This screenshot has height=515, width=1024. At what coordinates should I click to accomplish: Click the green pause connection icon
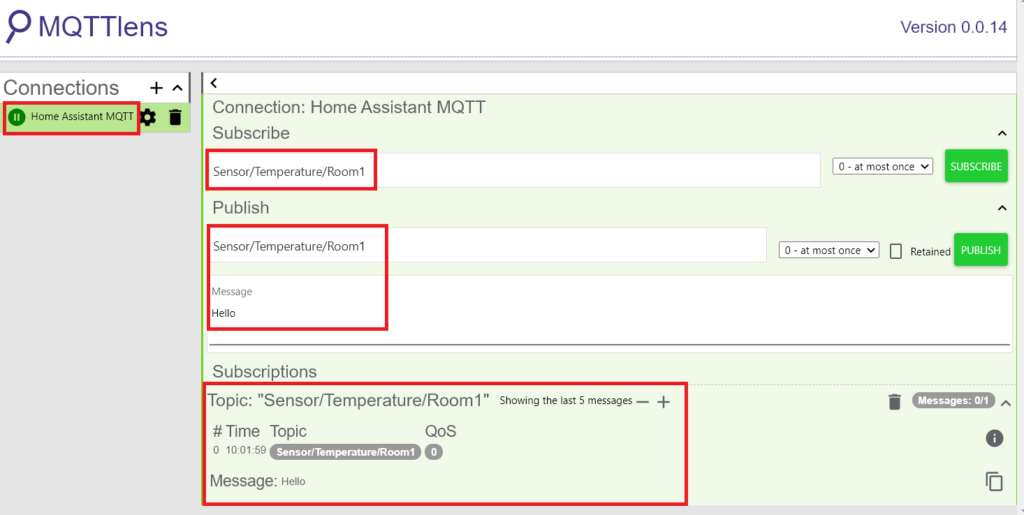coord(17,117)
